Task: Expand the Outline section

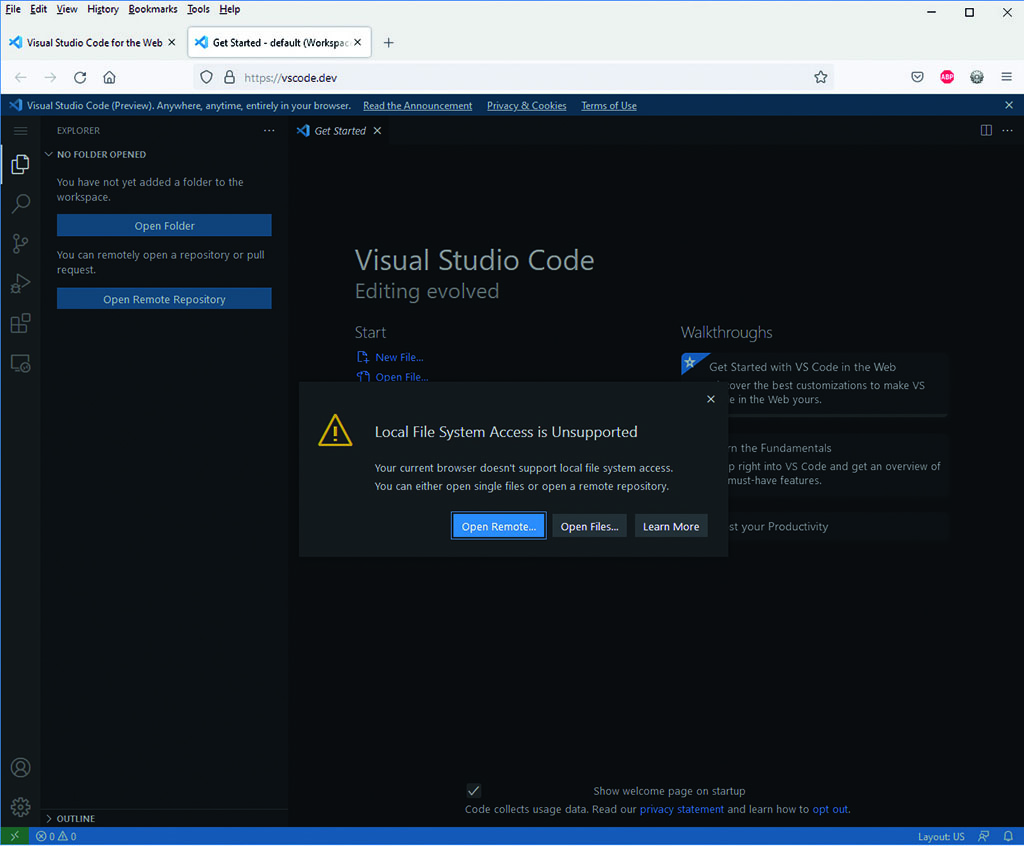Action: tap(75, 819)
